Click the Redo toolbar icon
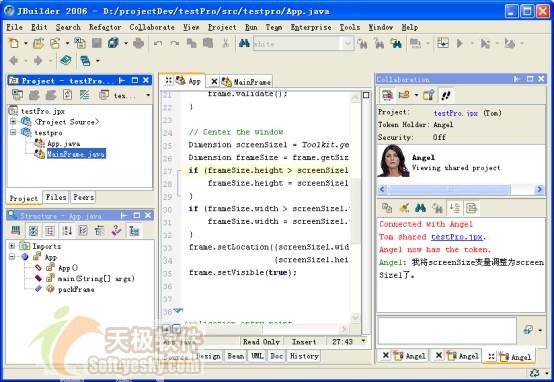 point(175,43)
